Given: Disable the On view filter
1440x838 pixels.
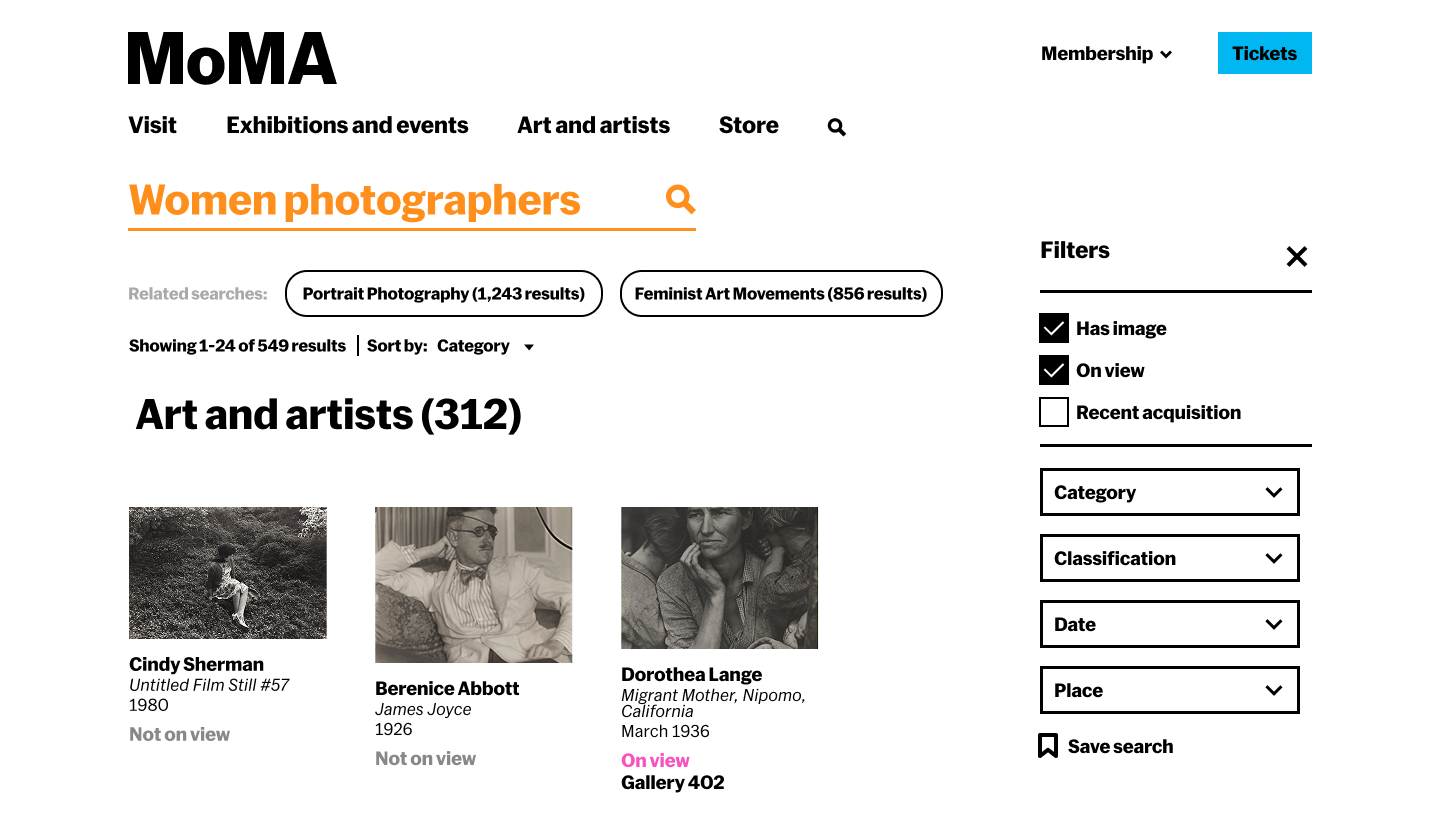Looking at the screenshot, I should click(x=1053, y=370).
